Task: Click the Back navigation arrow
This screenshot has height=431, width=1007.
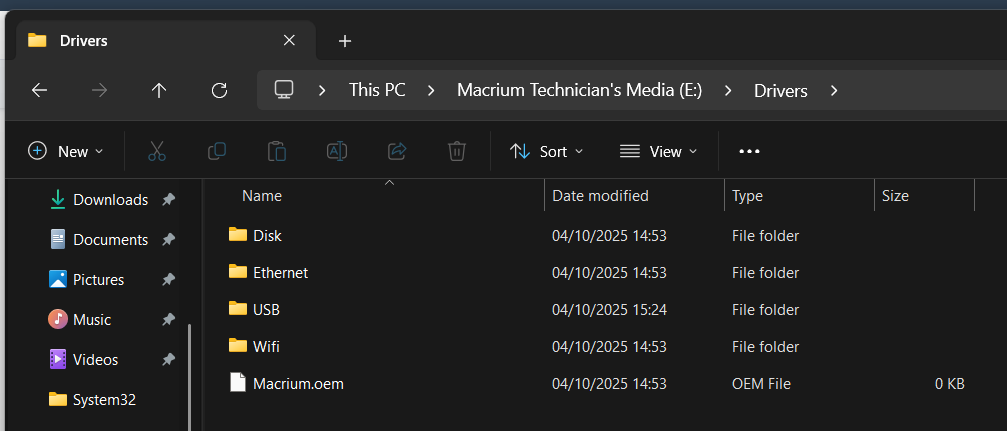Action: coord(39,90)
